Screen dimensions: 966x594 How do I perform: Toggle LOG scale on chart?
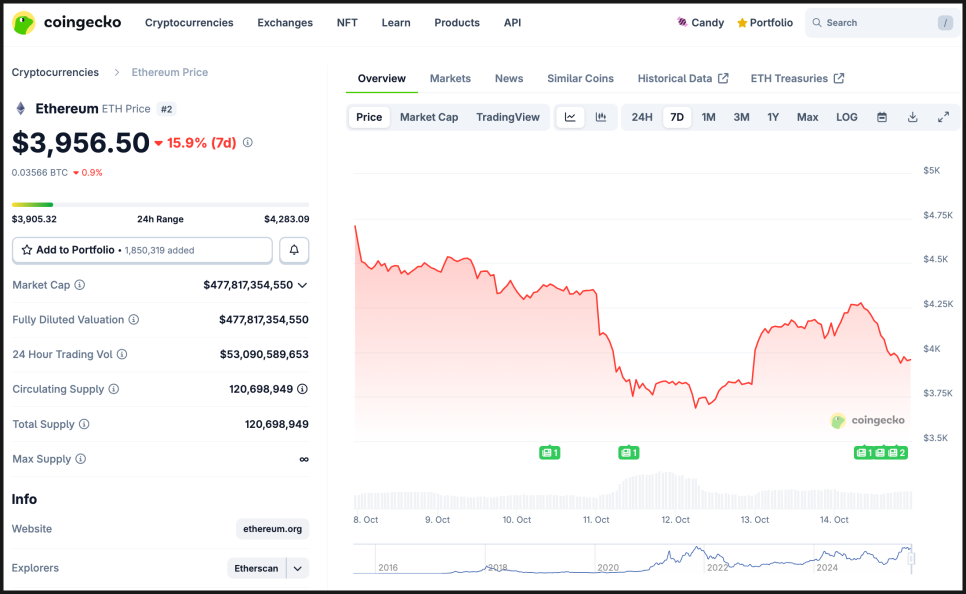pos(846,117)
